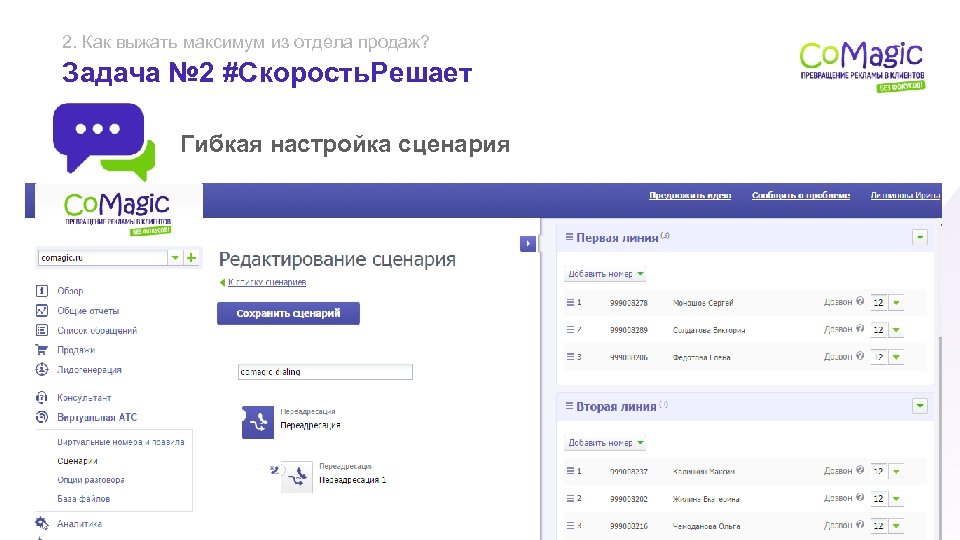The image size is (960, 540).
Task: Open the Обзор sidebar icon
Action: (42, 291)
